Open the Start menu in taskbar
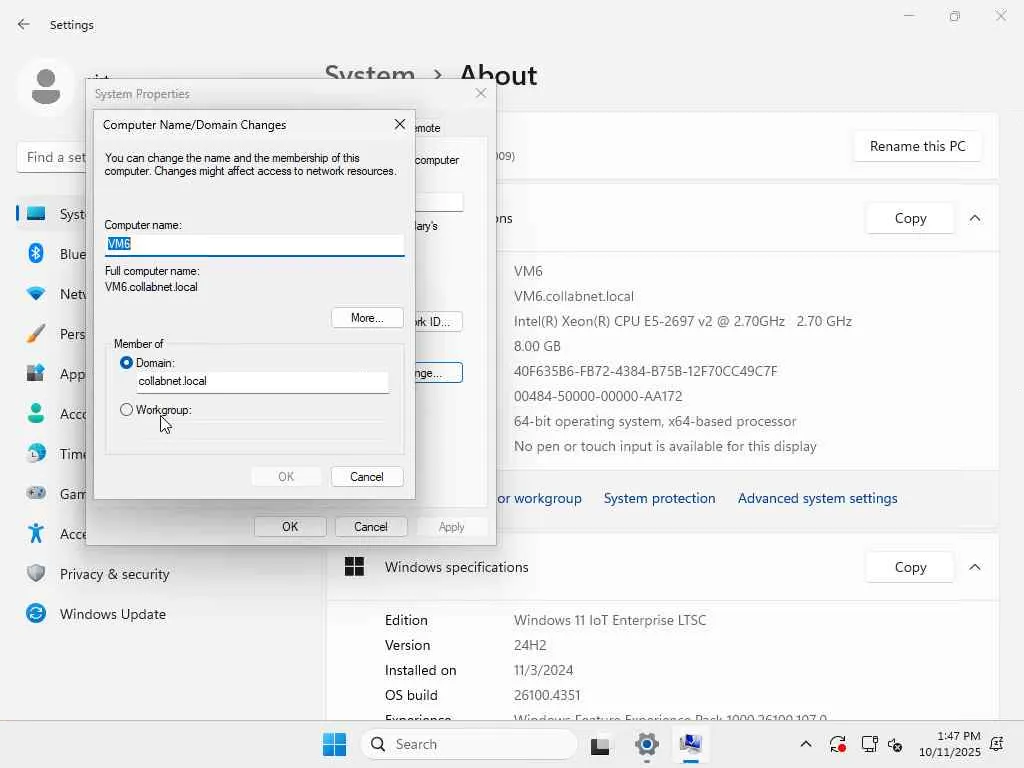 pyautogui.click(x=334, y=744)
